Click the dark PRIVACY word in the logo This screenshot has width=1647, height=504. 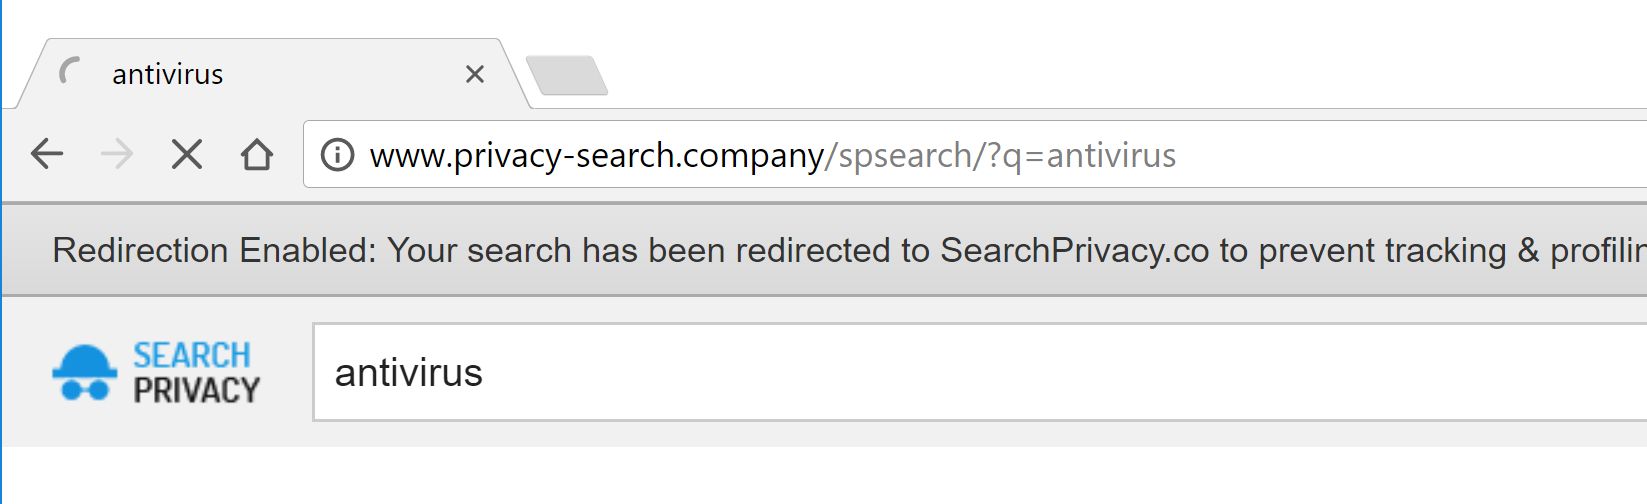(x=196, y=389)
